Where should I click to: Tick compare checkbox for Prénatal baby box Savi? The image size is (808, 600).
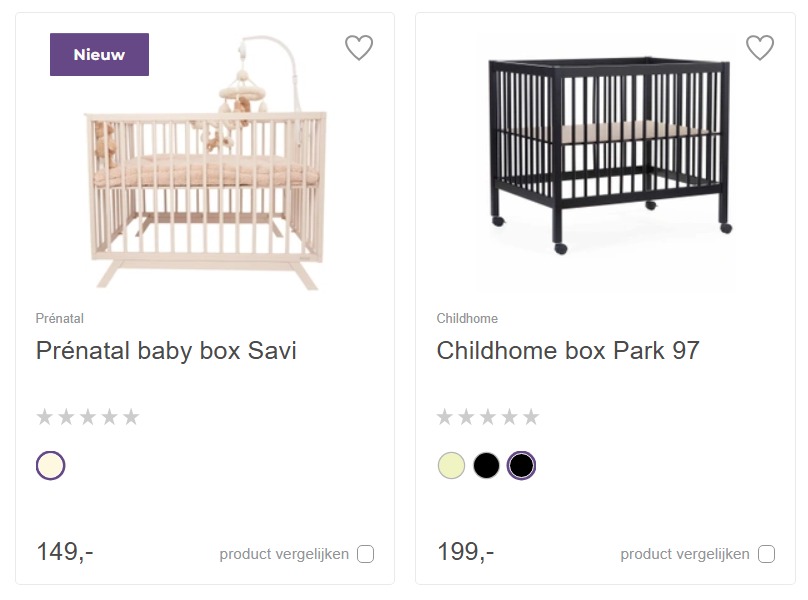click(x=365, y=554)
